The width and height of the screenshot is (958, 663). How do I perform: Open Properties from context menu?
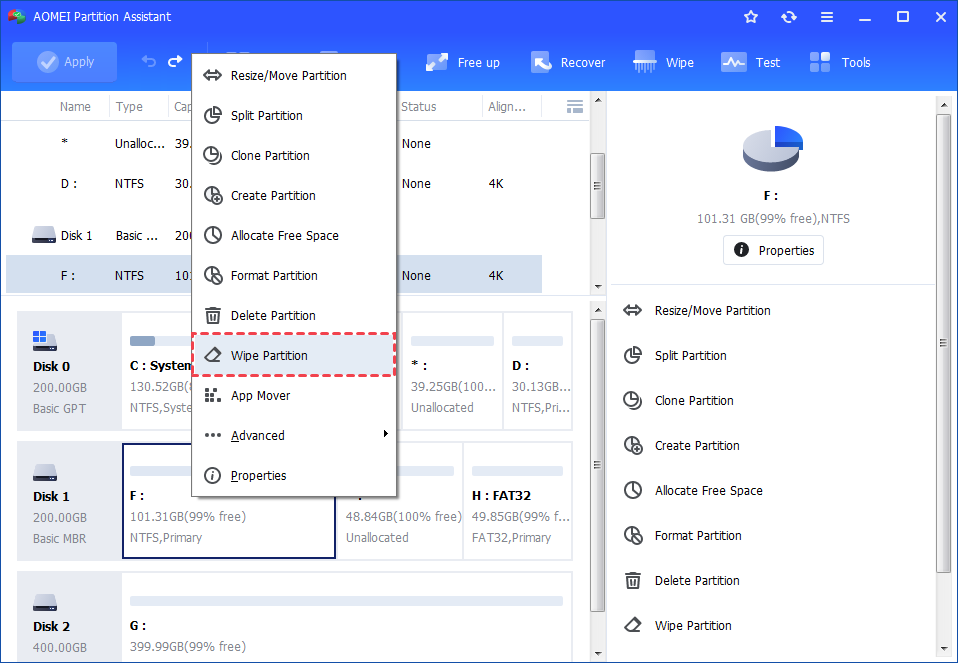(x=294, y=475)
